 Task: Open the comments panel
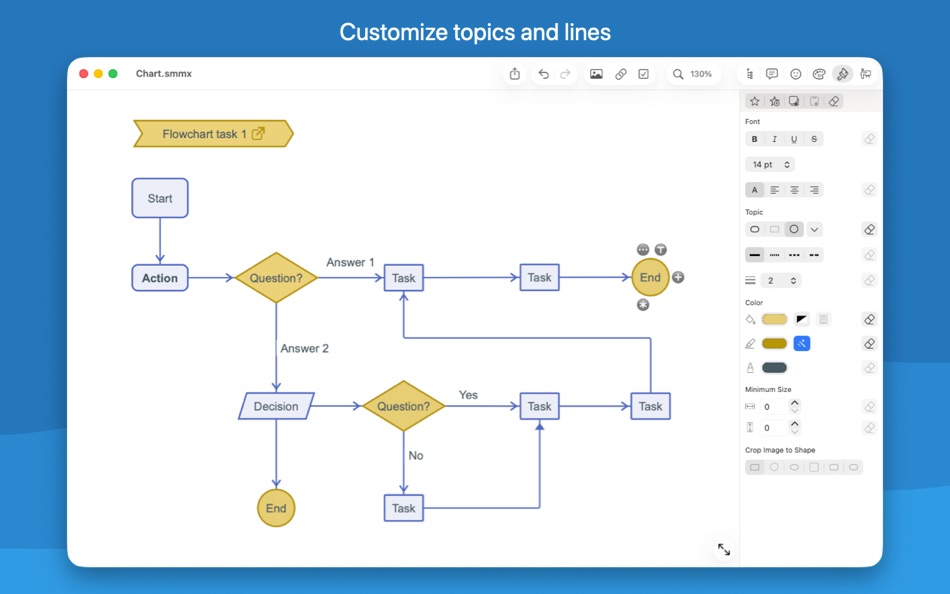click(x=771, y=73)
